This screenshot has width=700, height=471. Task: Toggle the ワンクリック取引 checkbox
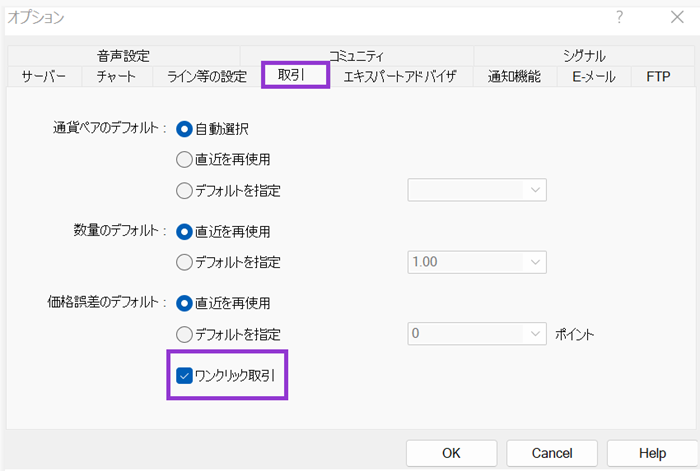183,376
